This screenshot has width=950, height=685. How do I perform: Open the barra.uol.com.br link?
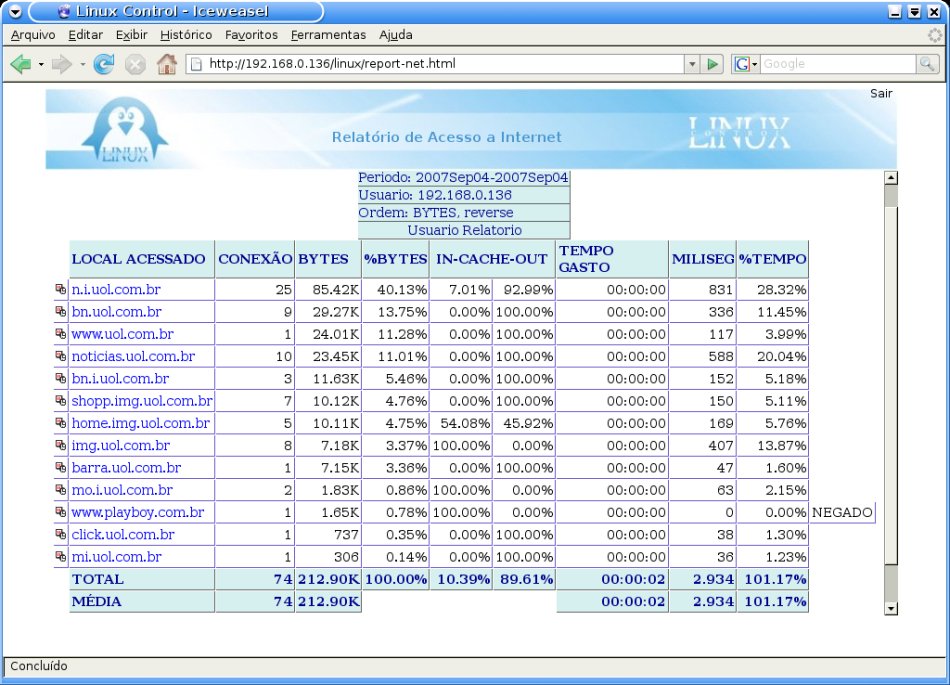[126, 468]
